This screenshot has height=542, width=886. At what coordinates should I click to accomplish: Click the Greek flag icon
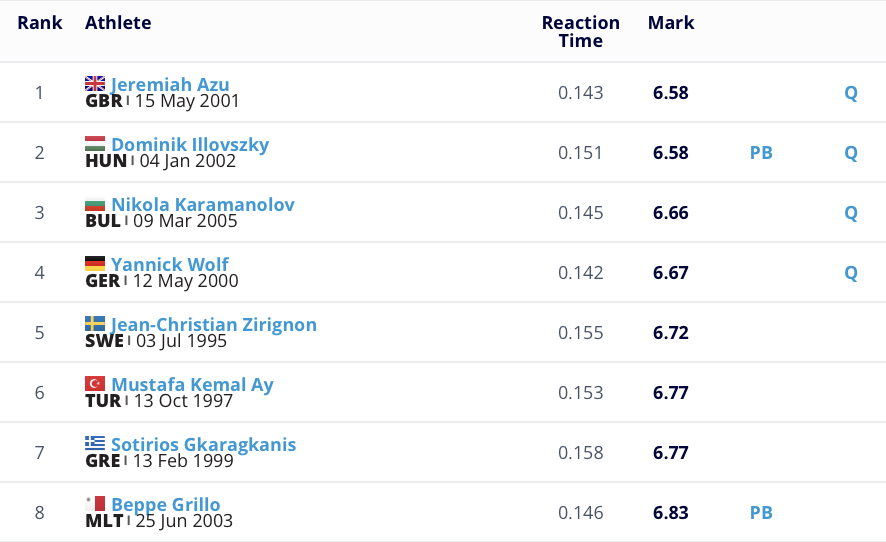coord(95,444)
